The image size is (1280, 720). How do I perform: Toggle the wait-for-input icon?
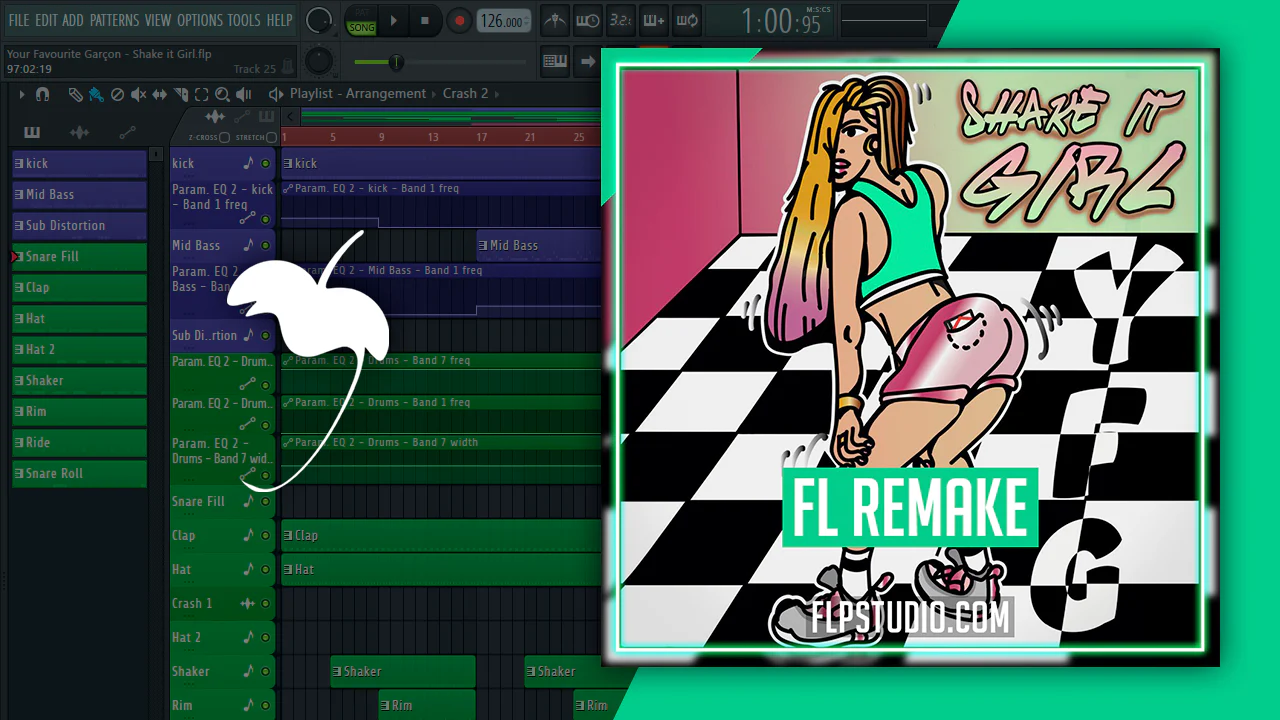coord(588,20)
